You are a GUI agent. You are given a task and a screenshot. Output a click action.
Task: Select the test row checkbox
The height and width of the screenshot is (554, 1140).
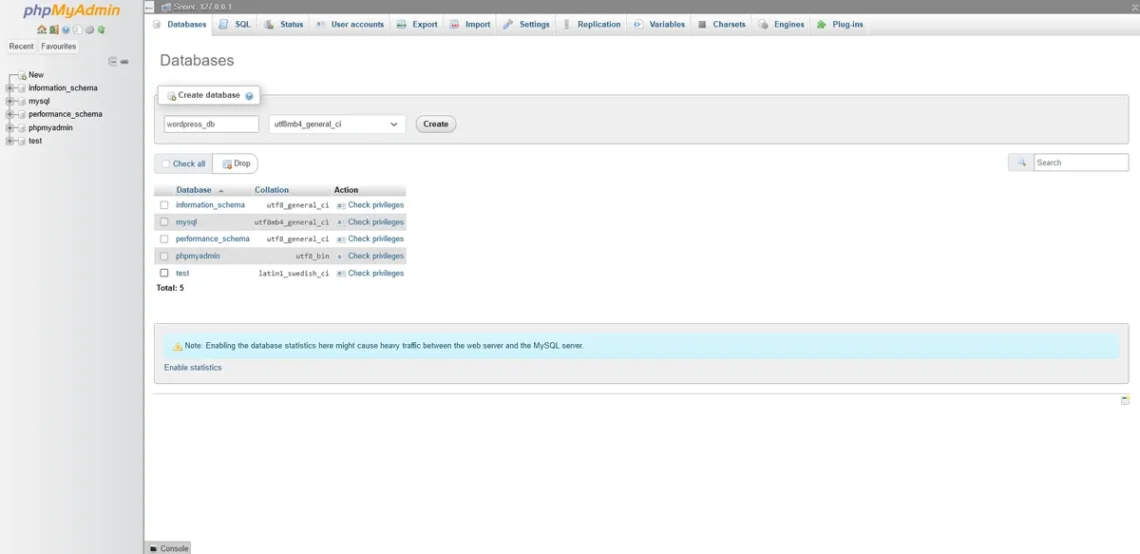[x=164, y=273]
